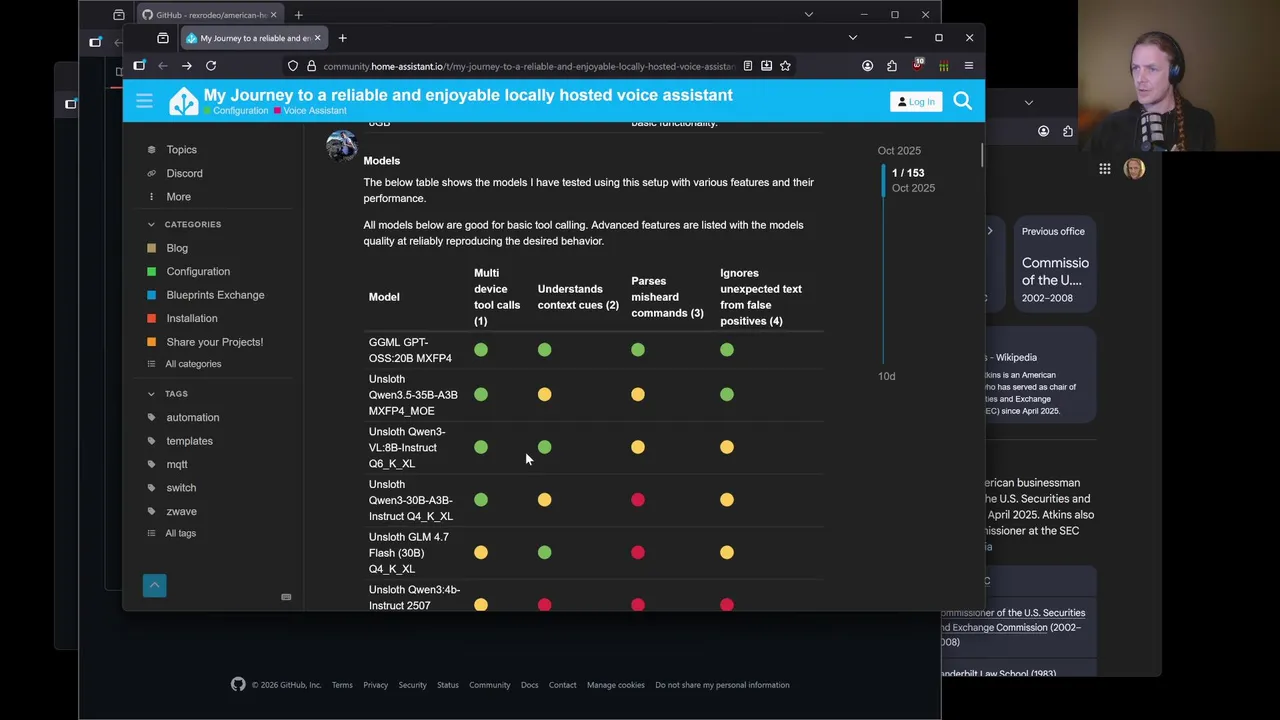Click the Home Assistant logo
This screenshot has width=1280, height=720.
click(183, 101)
